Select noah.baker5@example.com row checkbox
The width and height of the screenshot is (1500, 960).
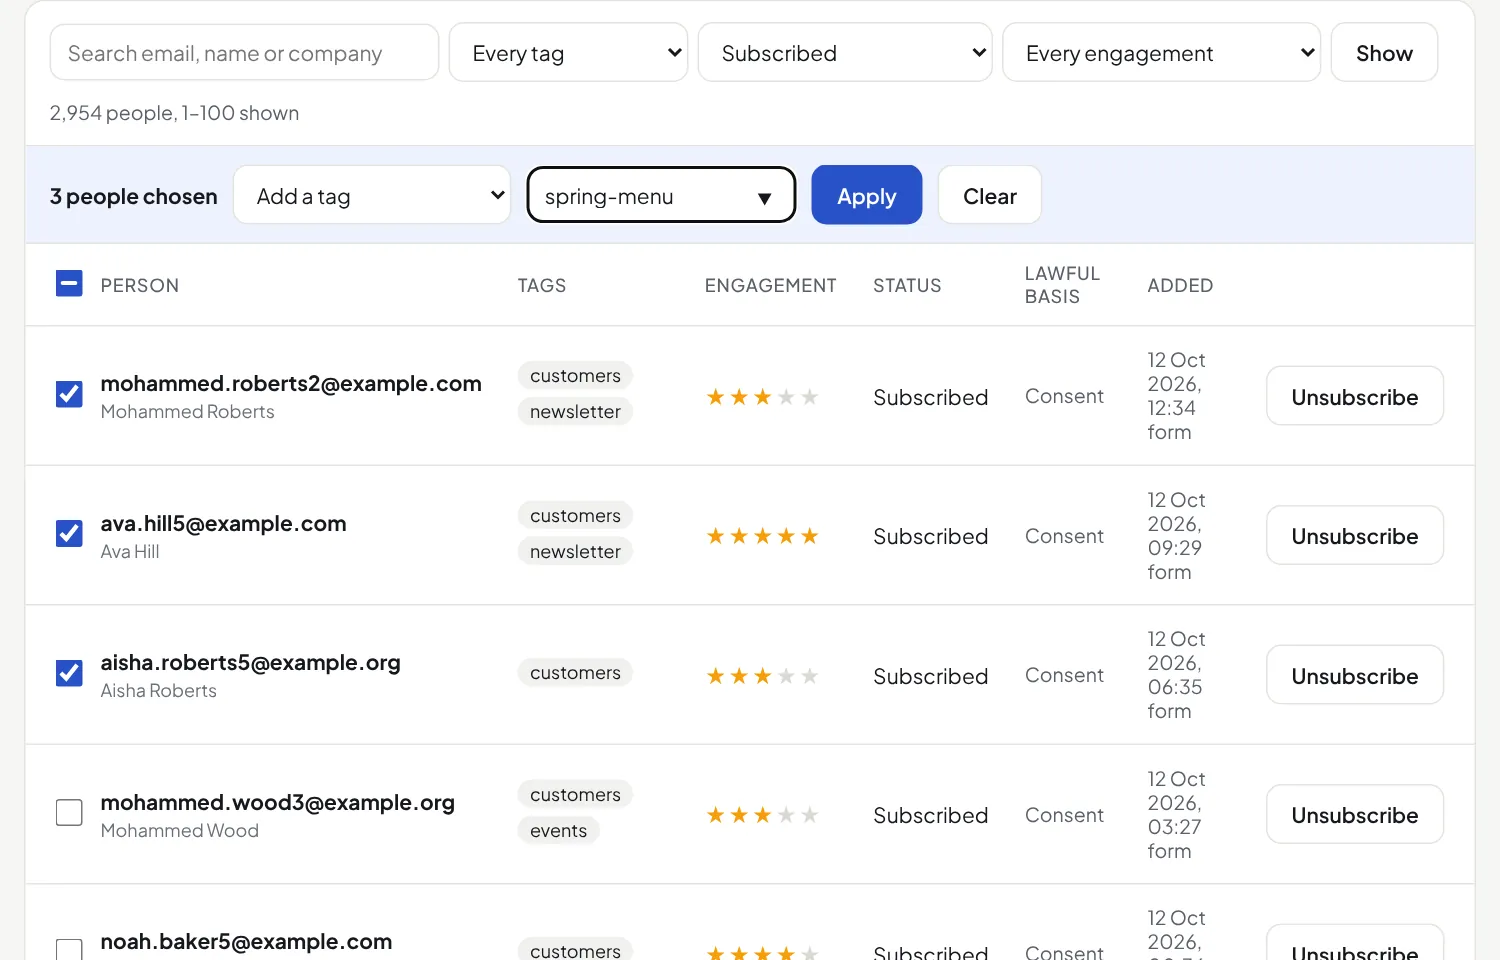click(69, 950)
